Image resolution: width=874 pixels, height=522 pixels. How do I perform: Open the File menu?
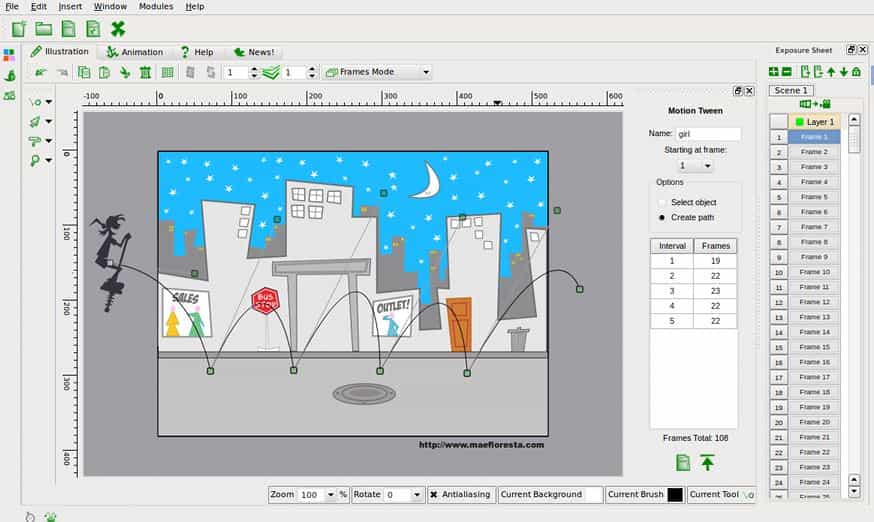12,7
